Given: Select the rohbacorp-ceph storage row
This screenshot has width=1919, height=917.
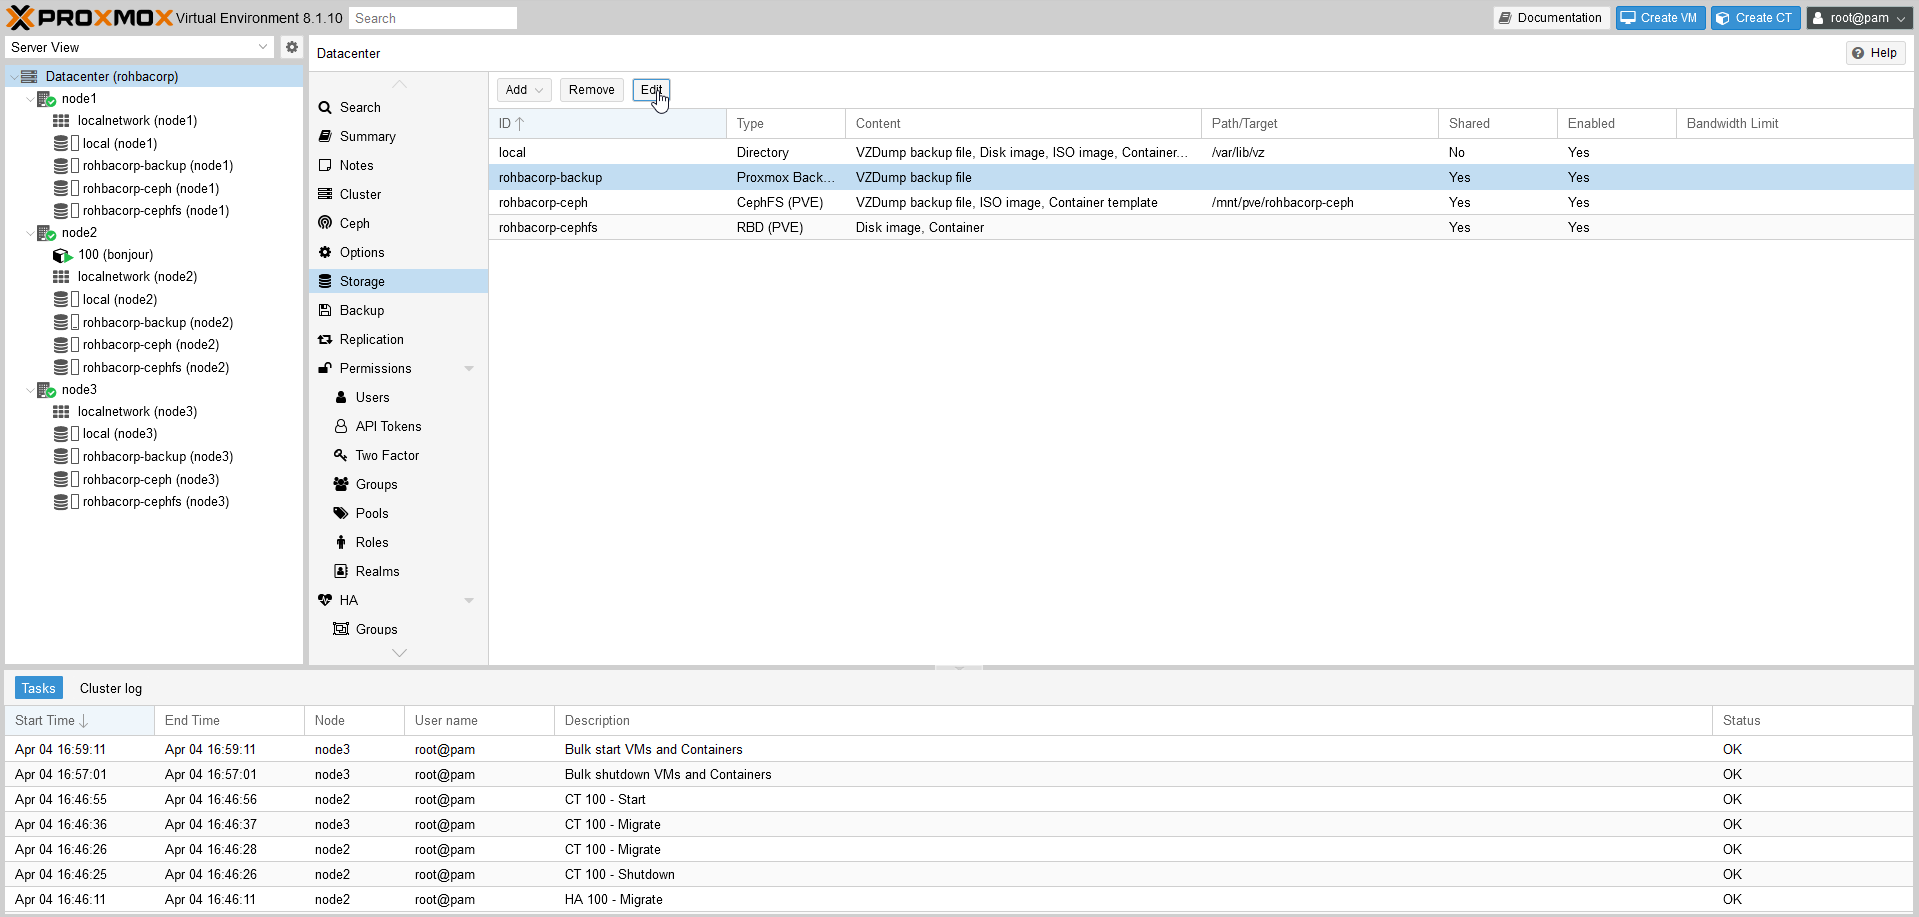Looking at the screenshot, I should pos(1201,203).
